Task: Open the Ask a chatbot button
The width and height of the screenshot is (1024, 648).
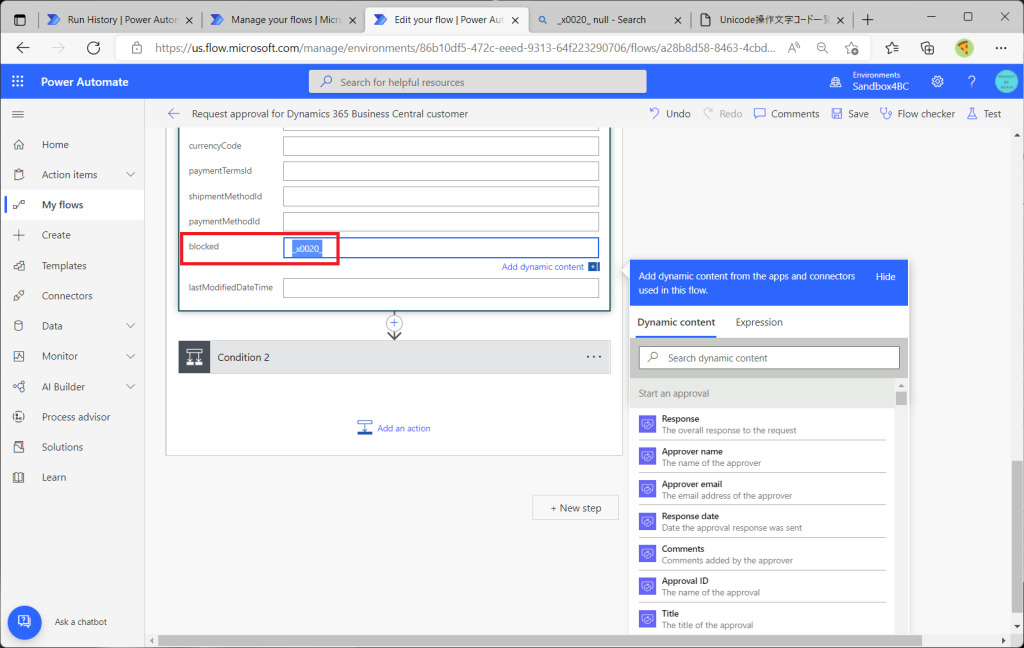Action: tap(24, 622)
